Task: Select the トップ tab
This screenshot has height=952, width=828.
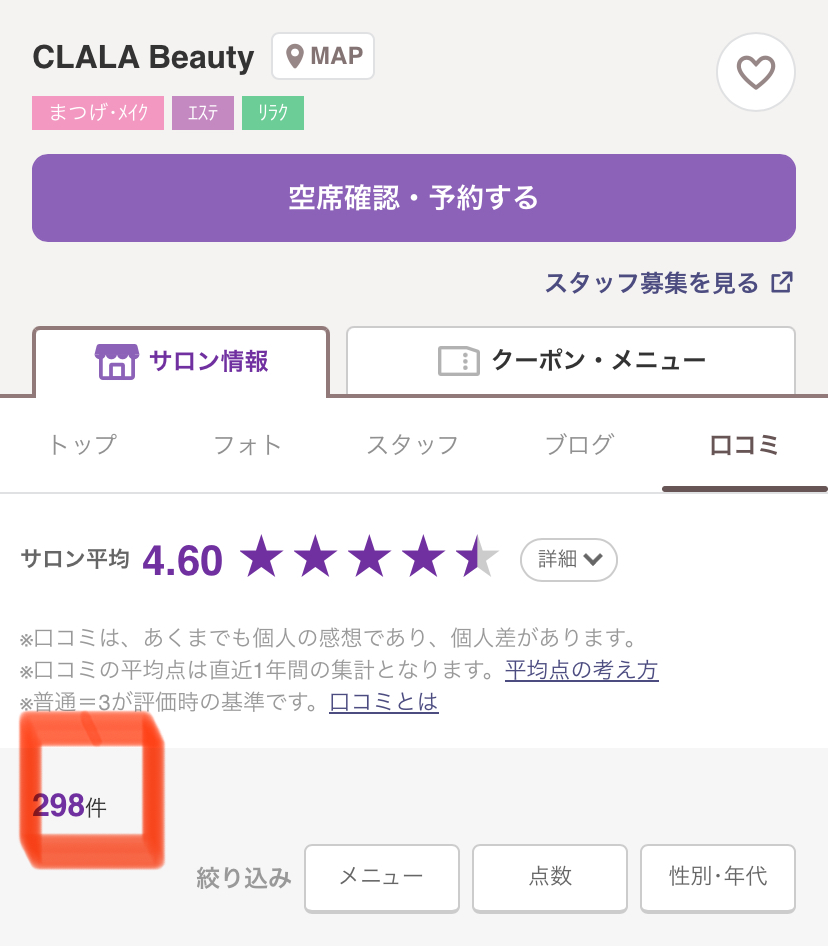Action: [x=83, y=445]
